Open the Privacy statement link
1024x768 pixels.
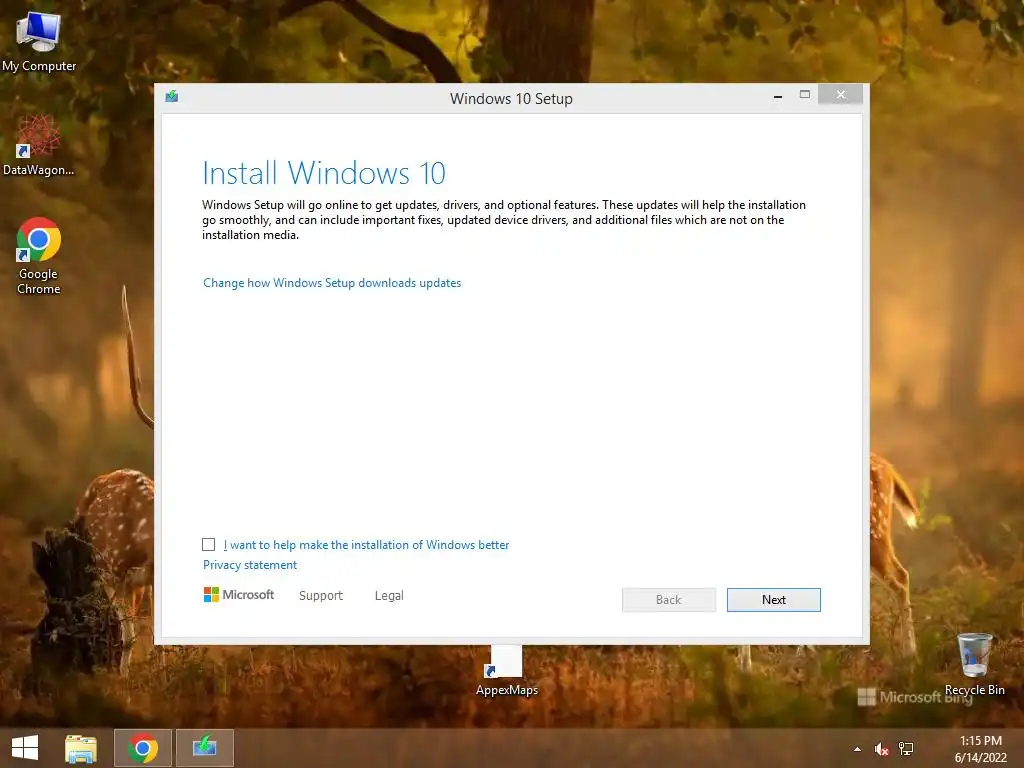point(249,565)
